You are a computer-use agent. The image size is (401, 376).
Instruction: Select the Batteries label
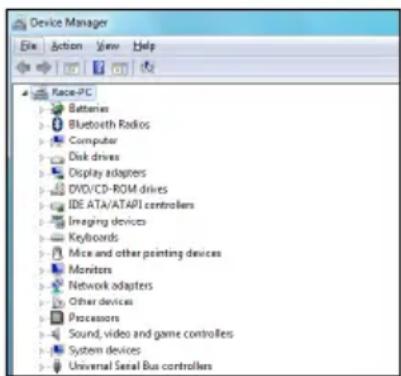88,109
